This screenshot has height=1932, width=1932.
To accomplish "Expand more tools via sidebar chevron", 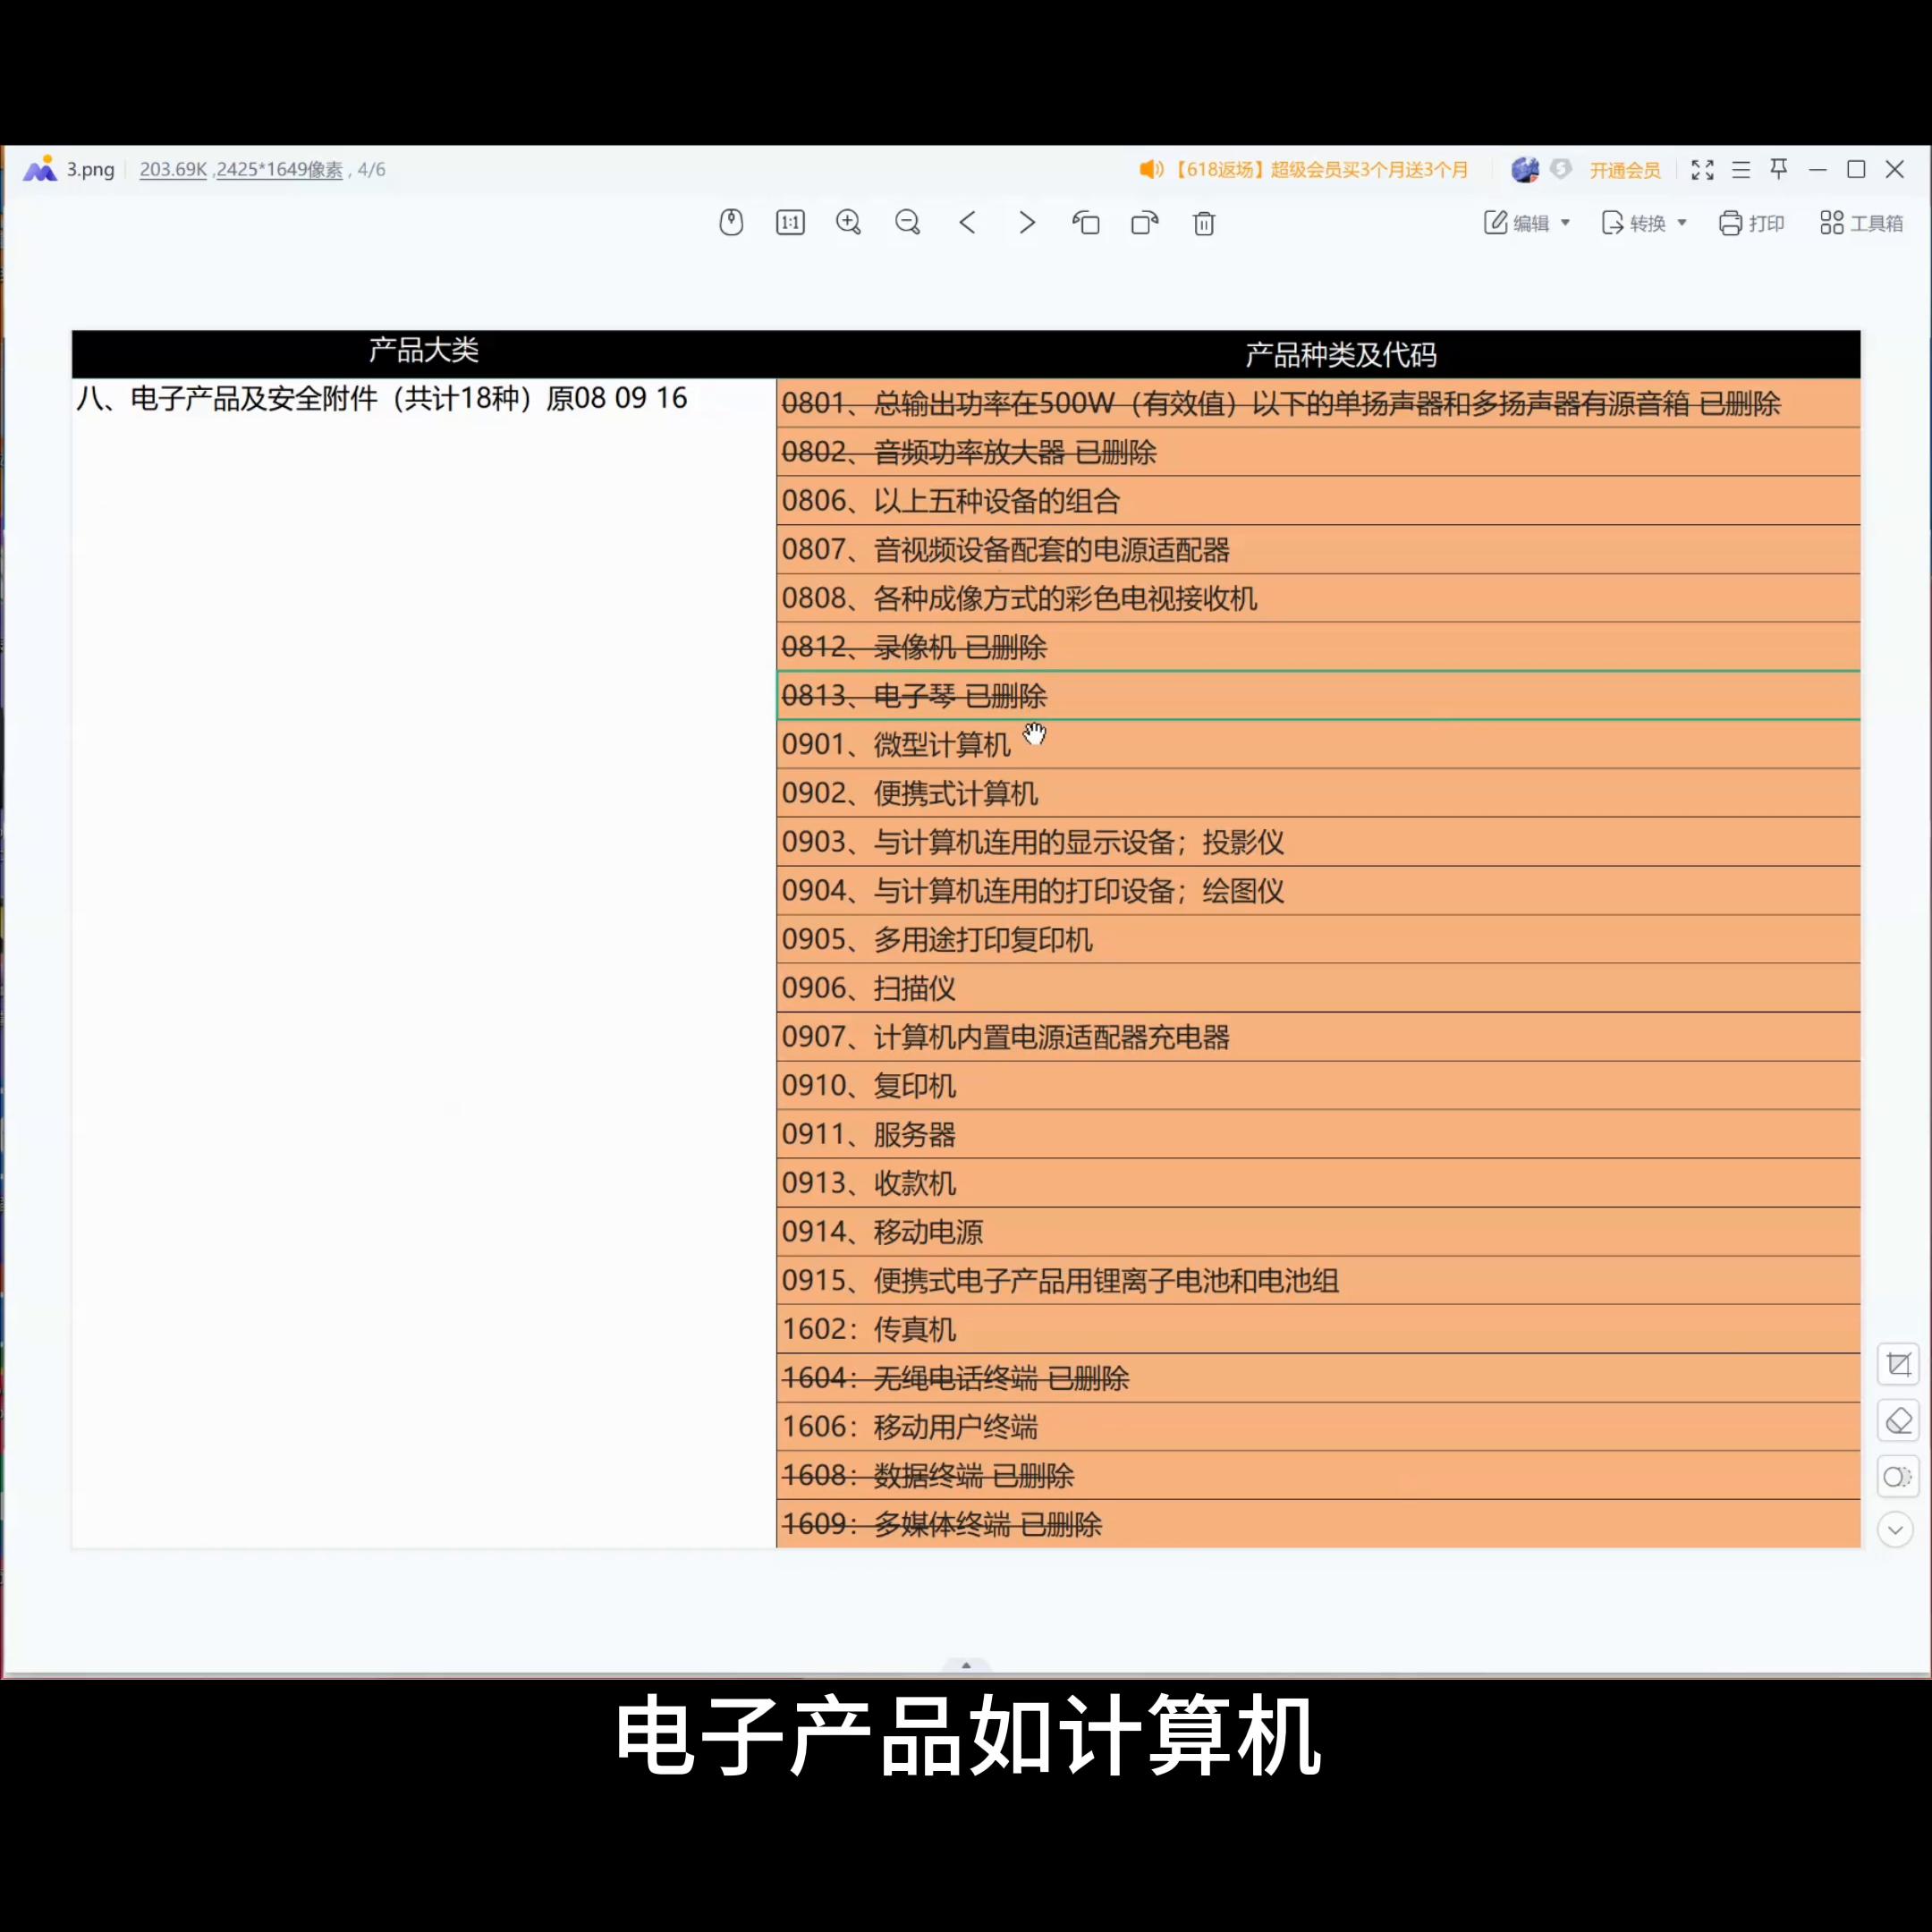I will click(1895, 1530).
